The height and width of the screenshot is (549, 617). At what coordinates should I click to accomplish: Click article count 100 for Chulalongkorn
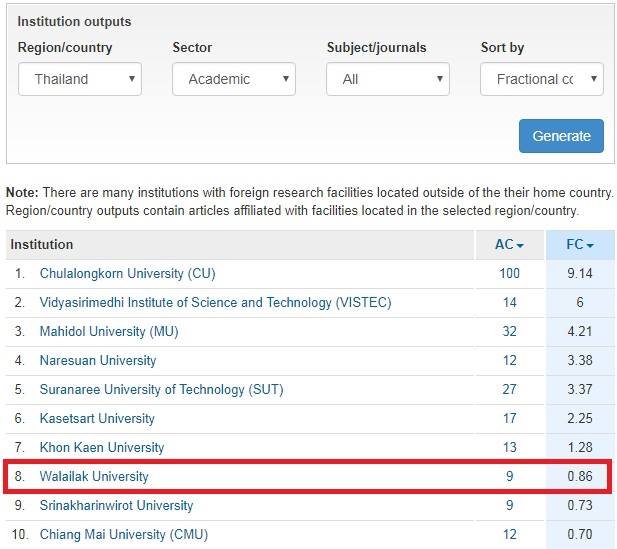coord(509,273)
